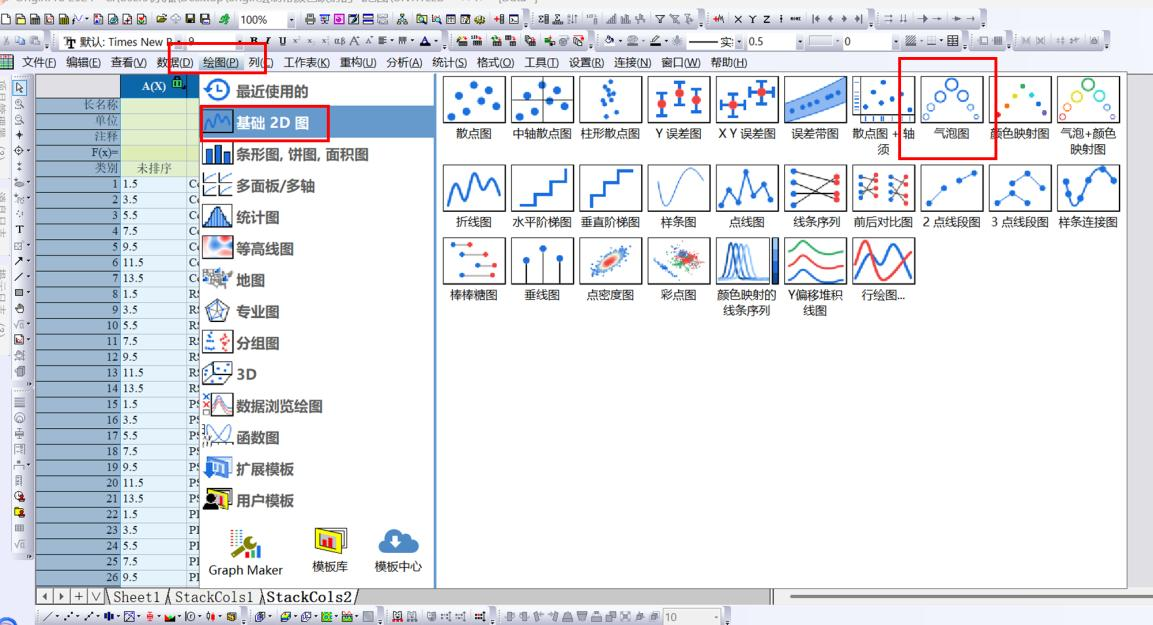Select the A(X) column header
1153x625 pixels.
pyautogui.click(x=154, y=86)
